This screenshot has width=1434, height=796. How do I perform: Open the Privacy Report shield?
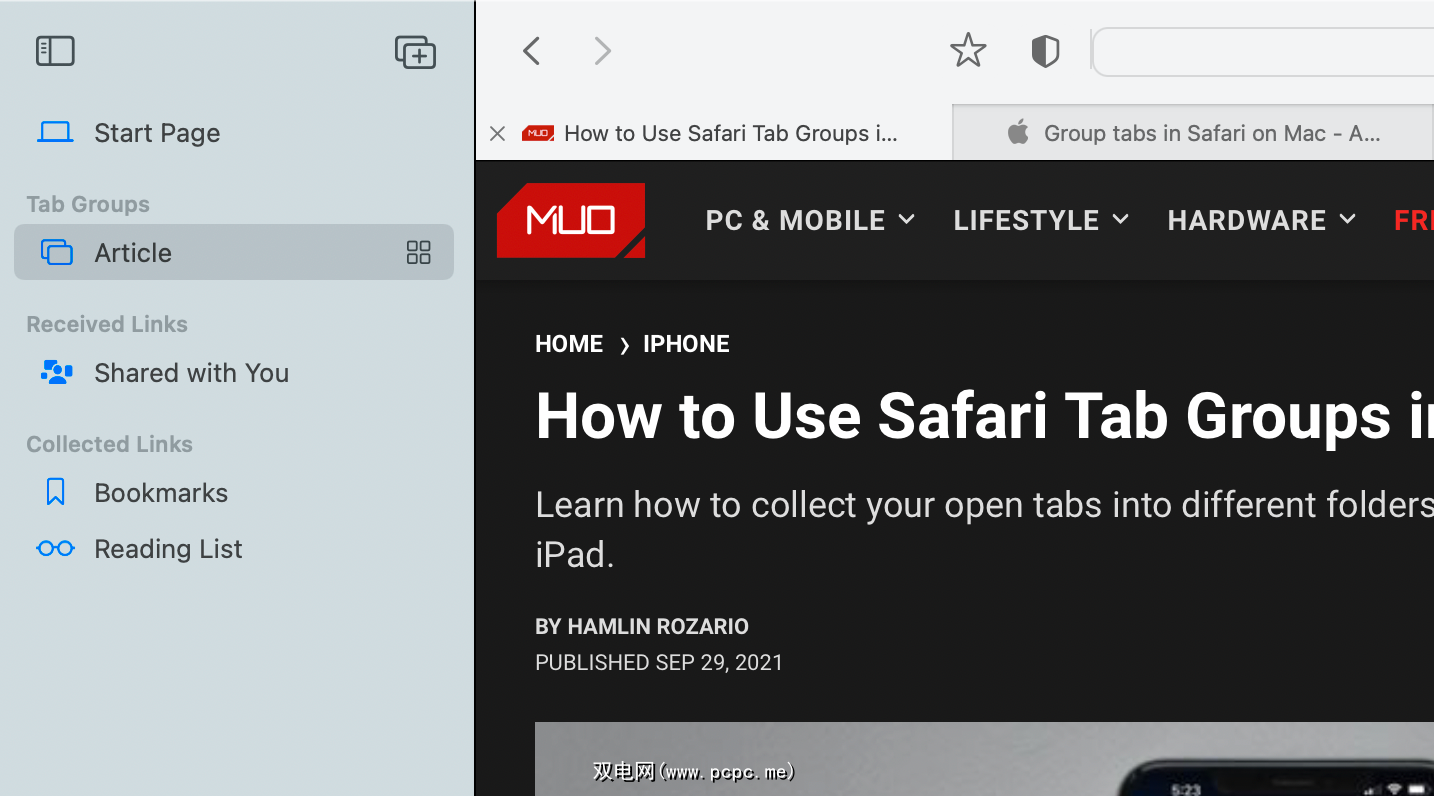(1044, 50)
